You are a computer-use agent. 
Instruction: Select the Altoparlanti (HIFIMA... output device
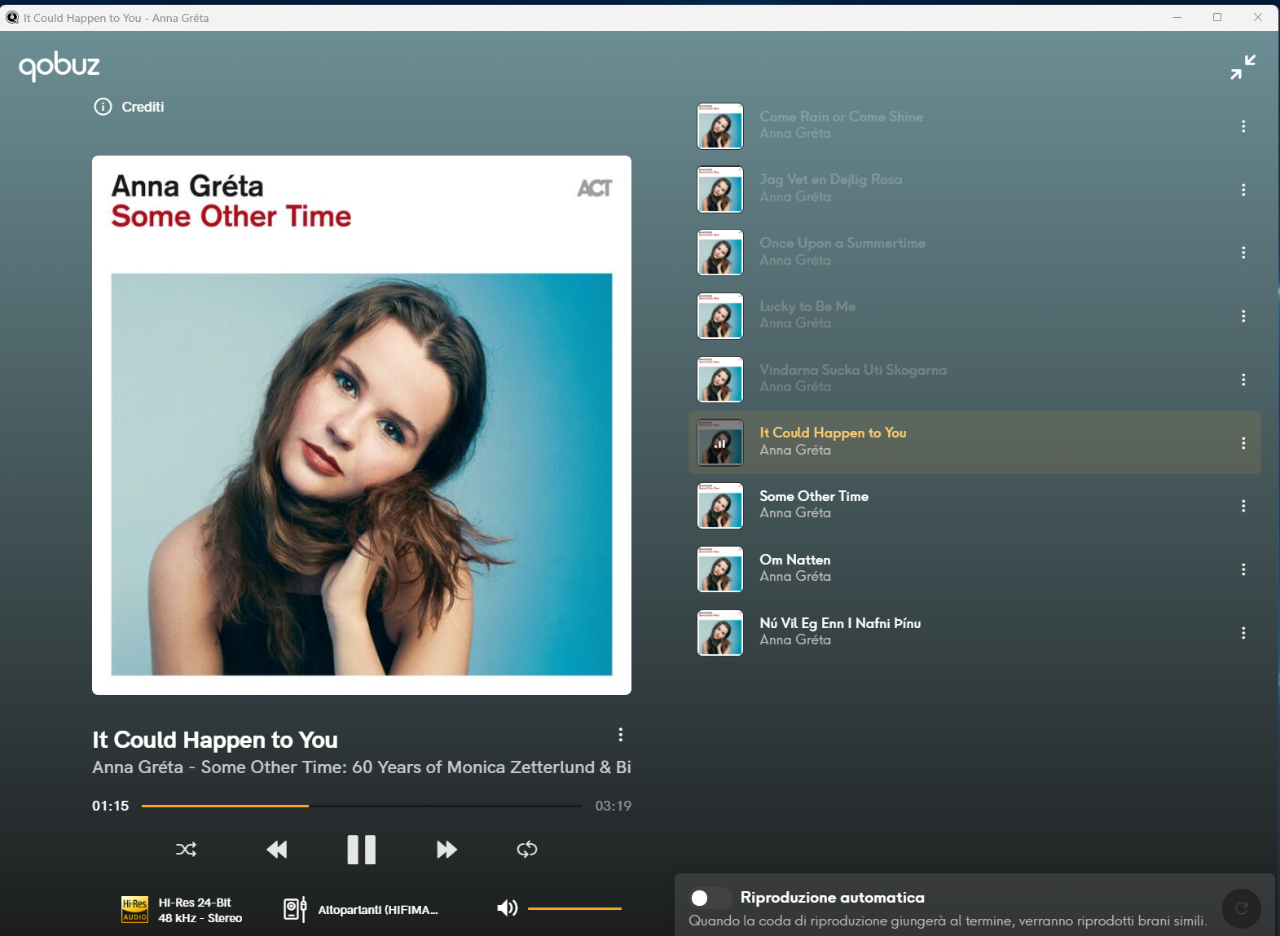pyautogui.click(x=378, y=910)
